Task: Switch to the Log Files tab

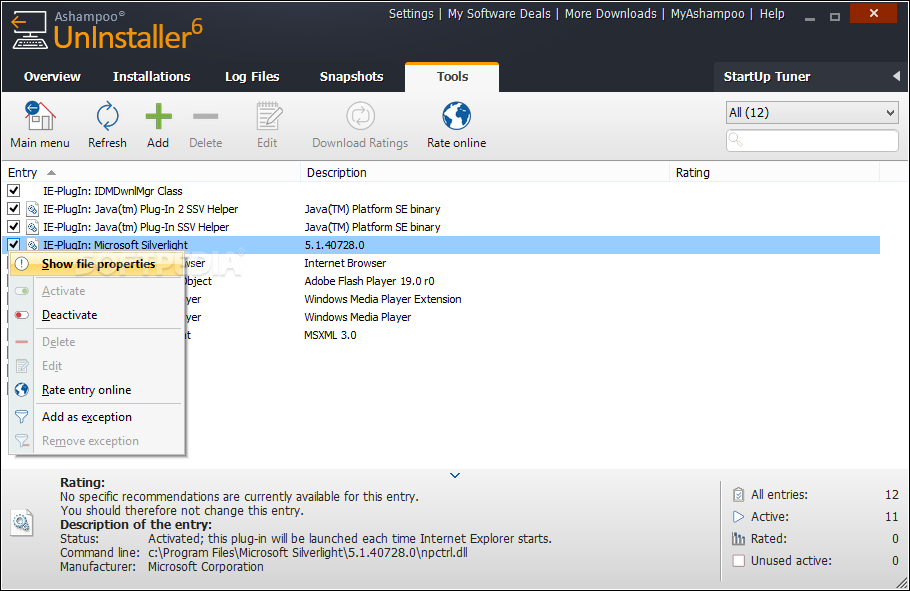Action: click(x=252, y=77)
